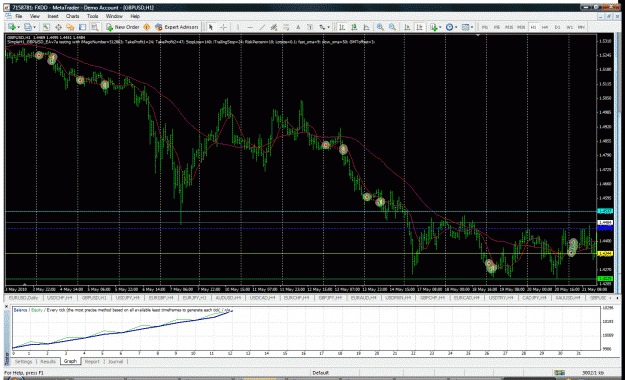
Task: Open the File menu
Action: (x=18, y=16)
